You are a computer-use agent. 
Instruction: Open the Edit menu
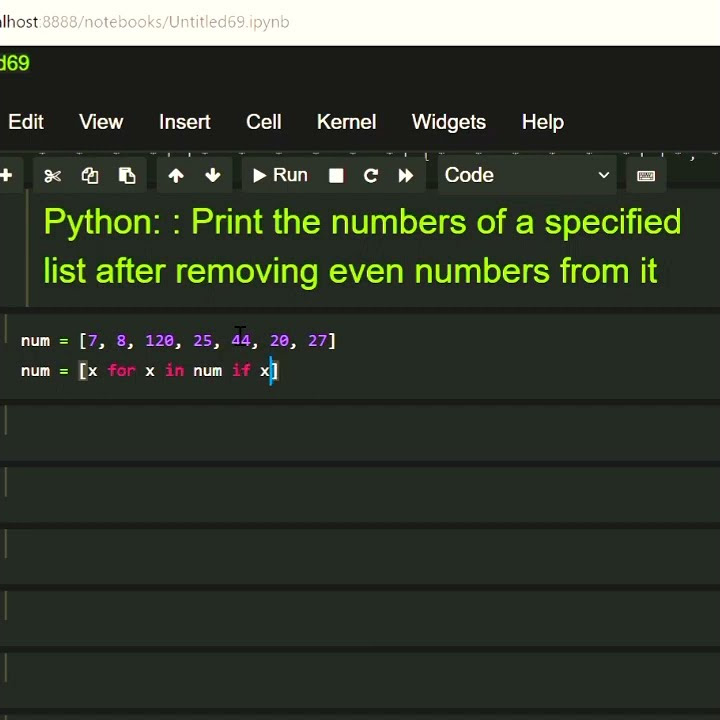pyautogui.click(x=26, y=122)
